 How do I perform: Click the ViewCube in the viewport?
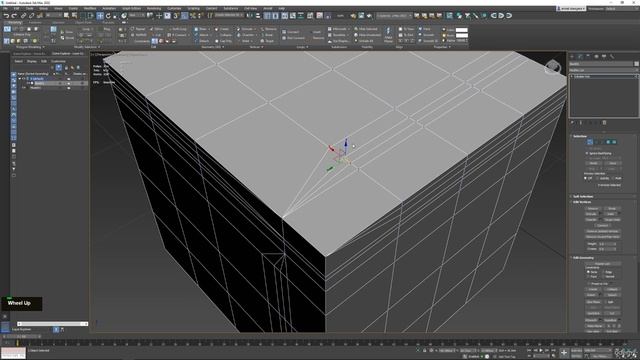coord(553,67)
